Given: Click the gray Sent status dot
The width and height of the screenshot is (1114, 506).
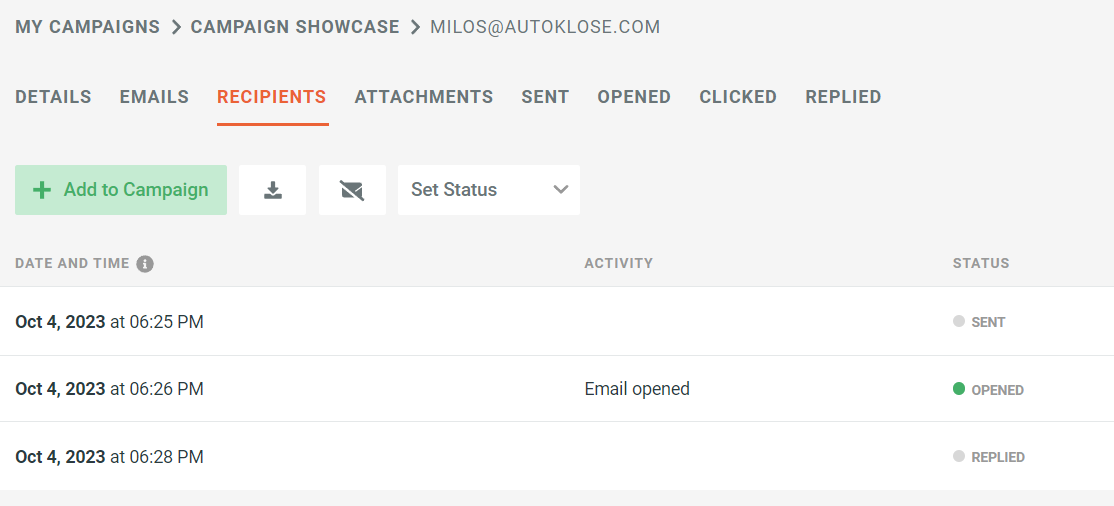Looking at the screenshot, I should pyautogui.click(x=958, y=321).
